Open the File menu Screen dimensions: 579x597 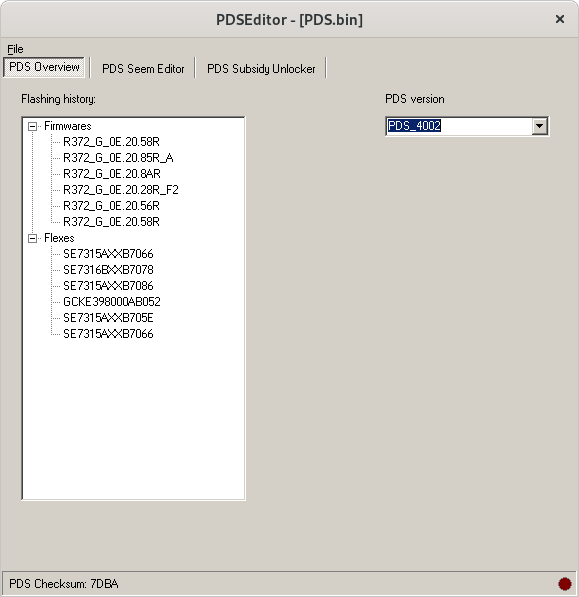(x=15, y=49)
